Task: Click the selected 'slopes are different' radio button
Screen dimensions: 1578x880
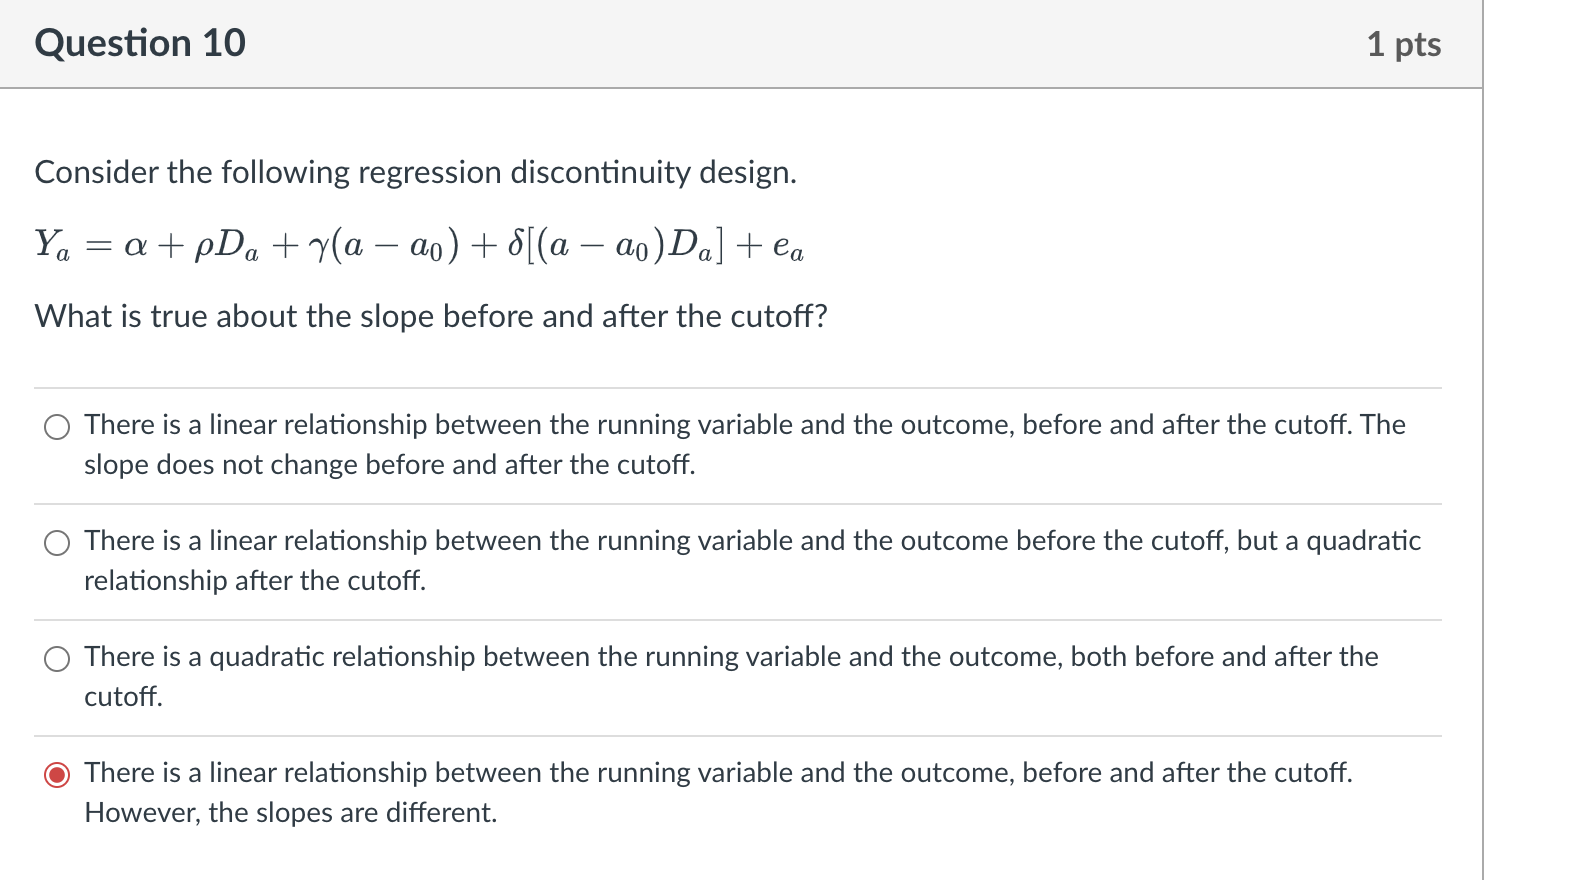Action: pyautogui.click(x=57, y=775)
